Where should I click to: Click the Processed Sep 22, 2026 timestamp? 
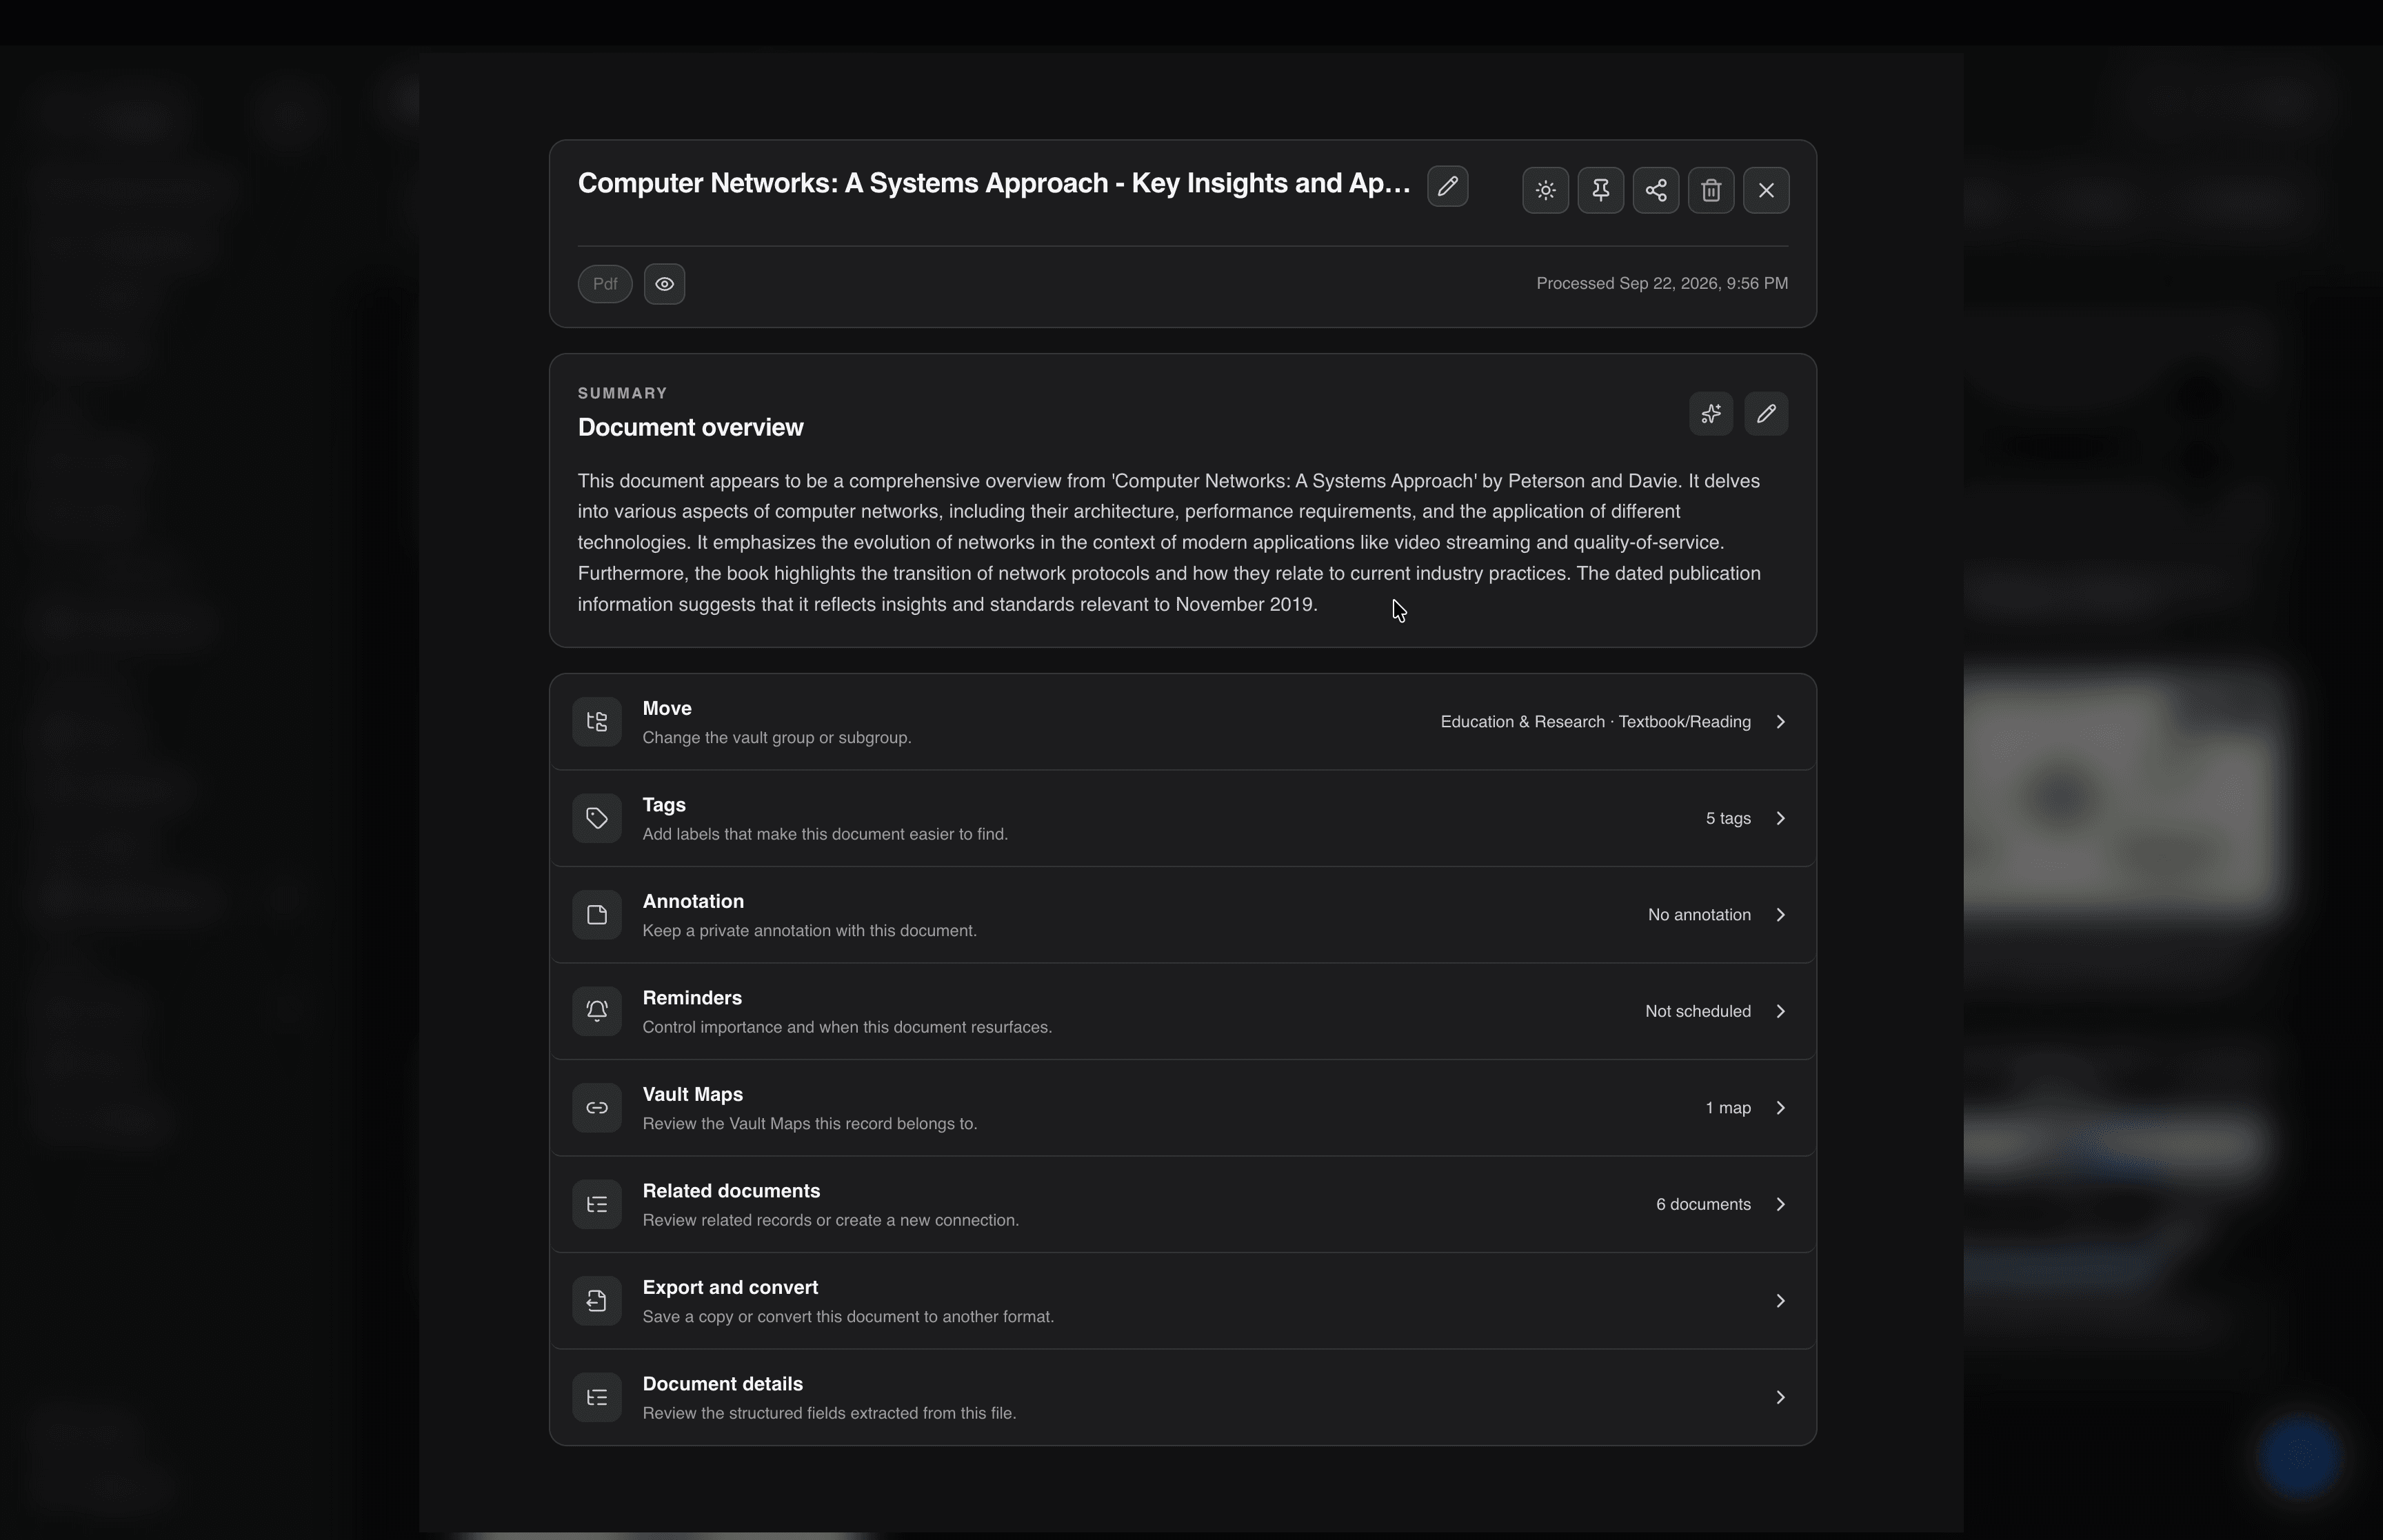coord(1662,284)
